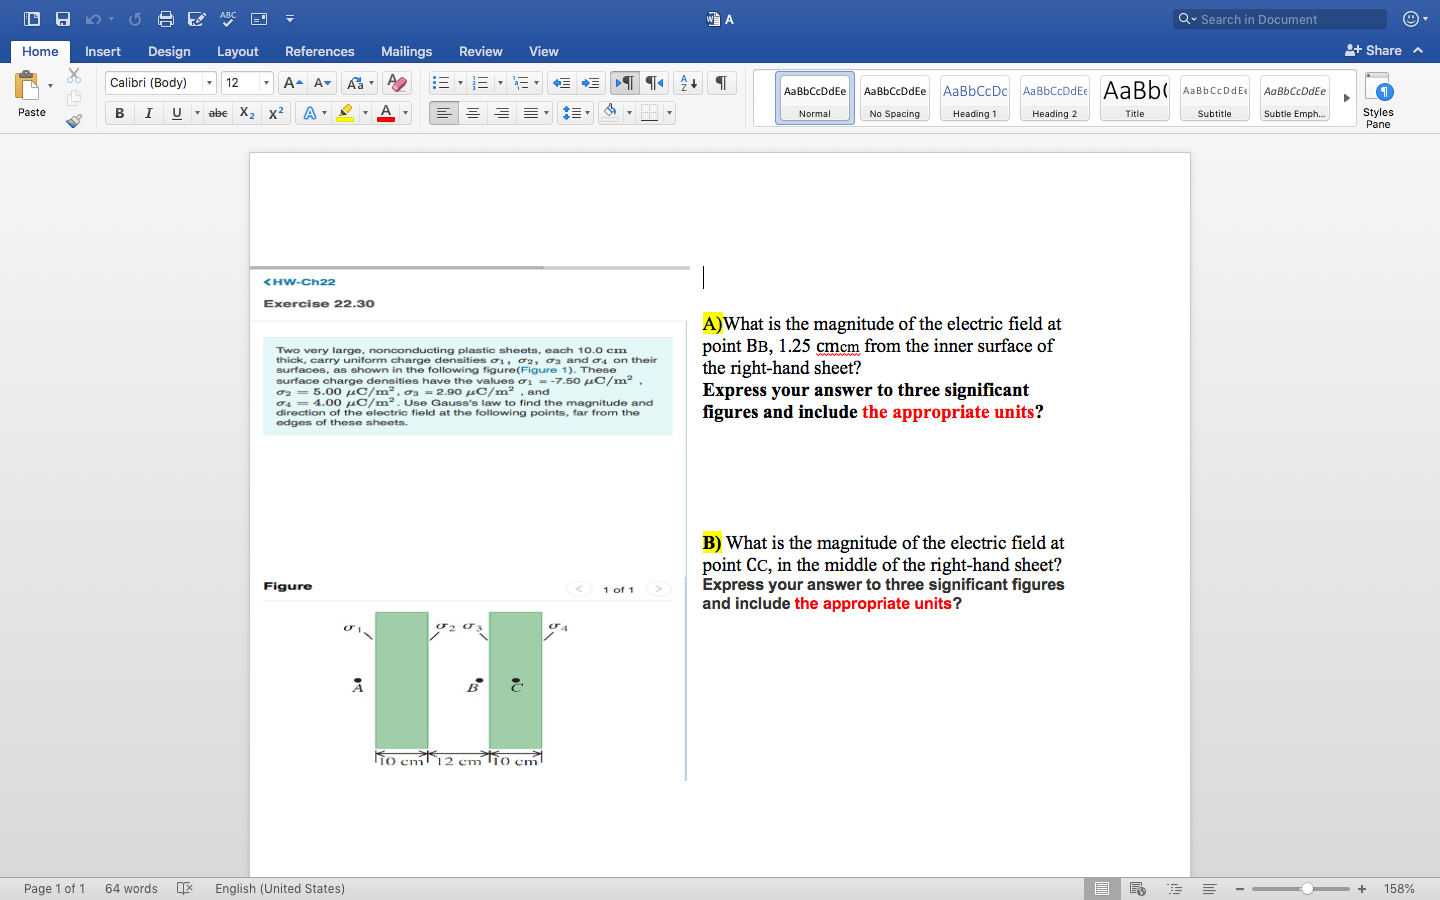Select the Review tab
This screenshot has height=900, width=1440.
click(481, 51)
